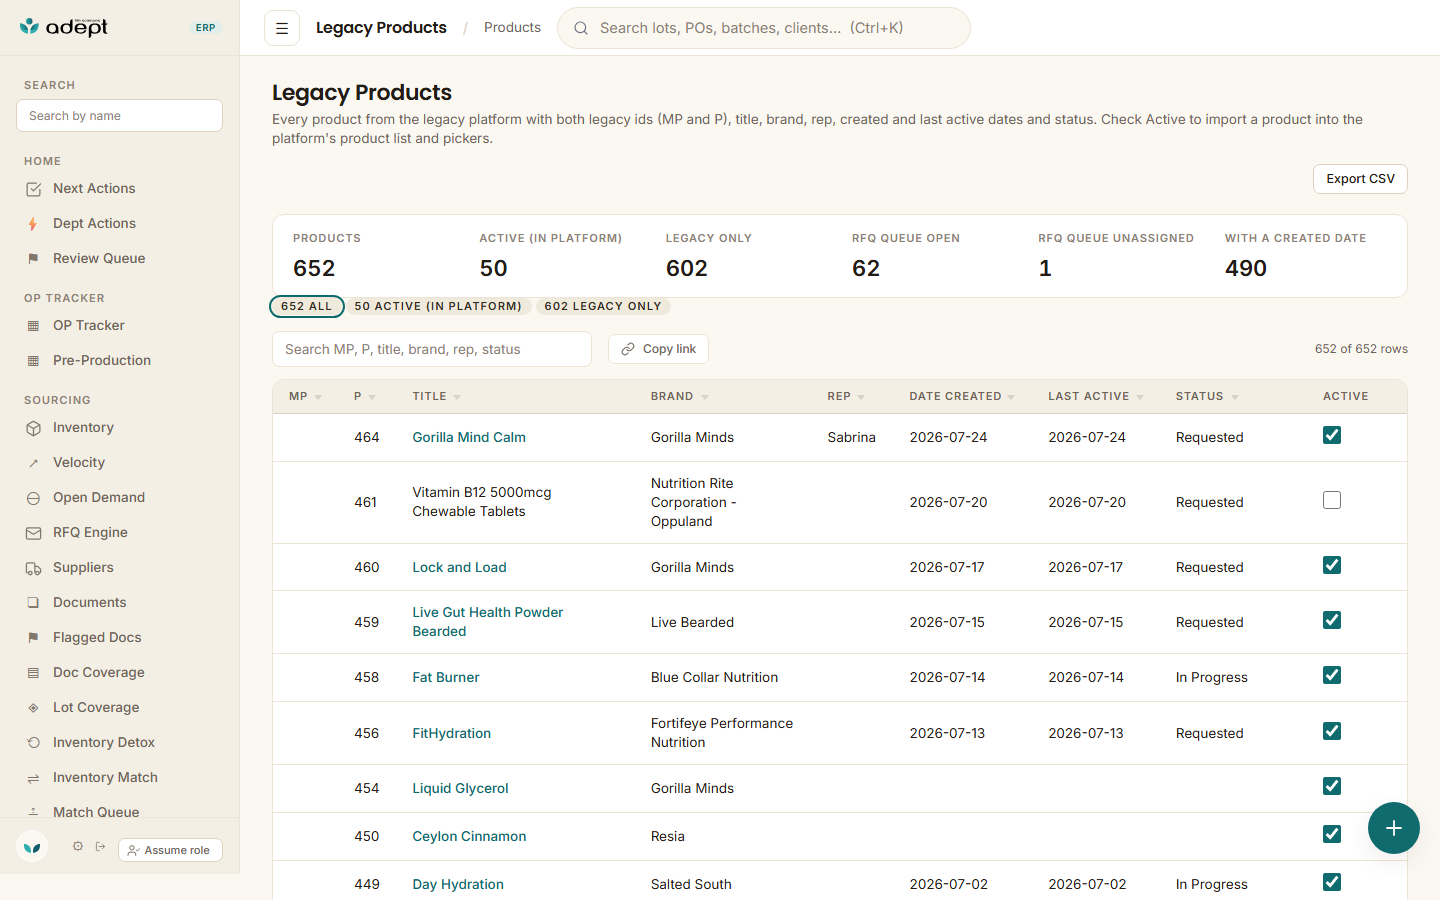Open the Rep column sort dropdown
The width and height of the screenshot is (1440, 900).
(861, 397)
